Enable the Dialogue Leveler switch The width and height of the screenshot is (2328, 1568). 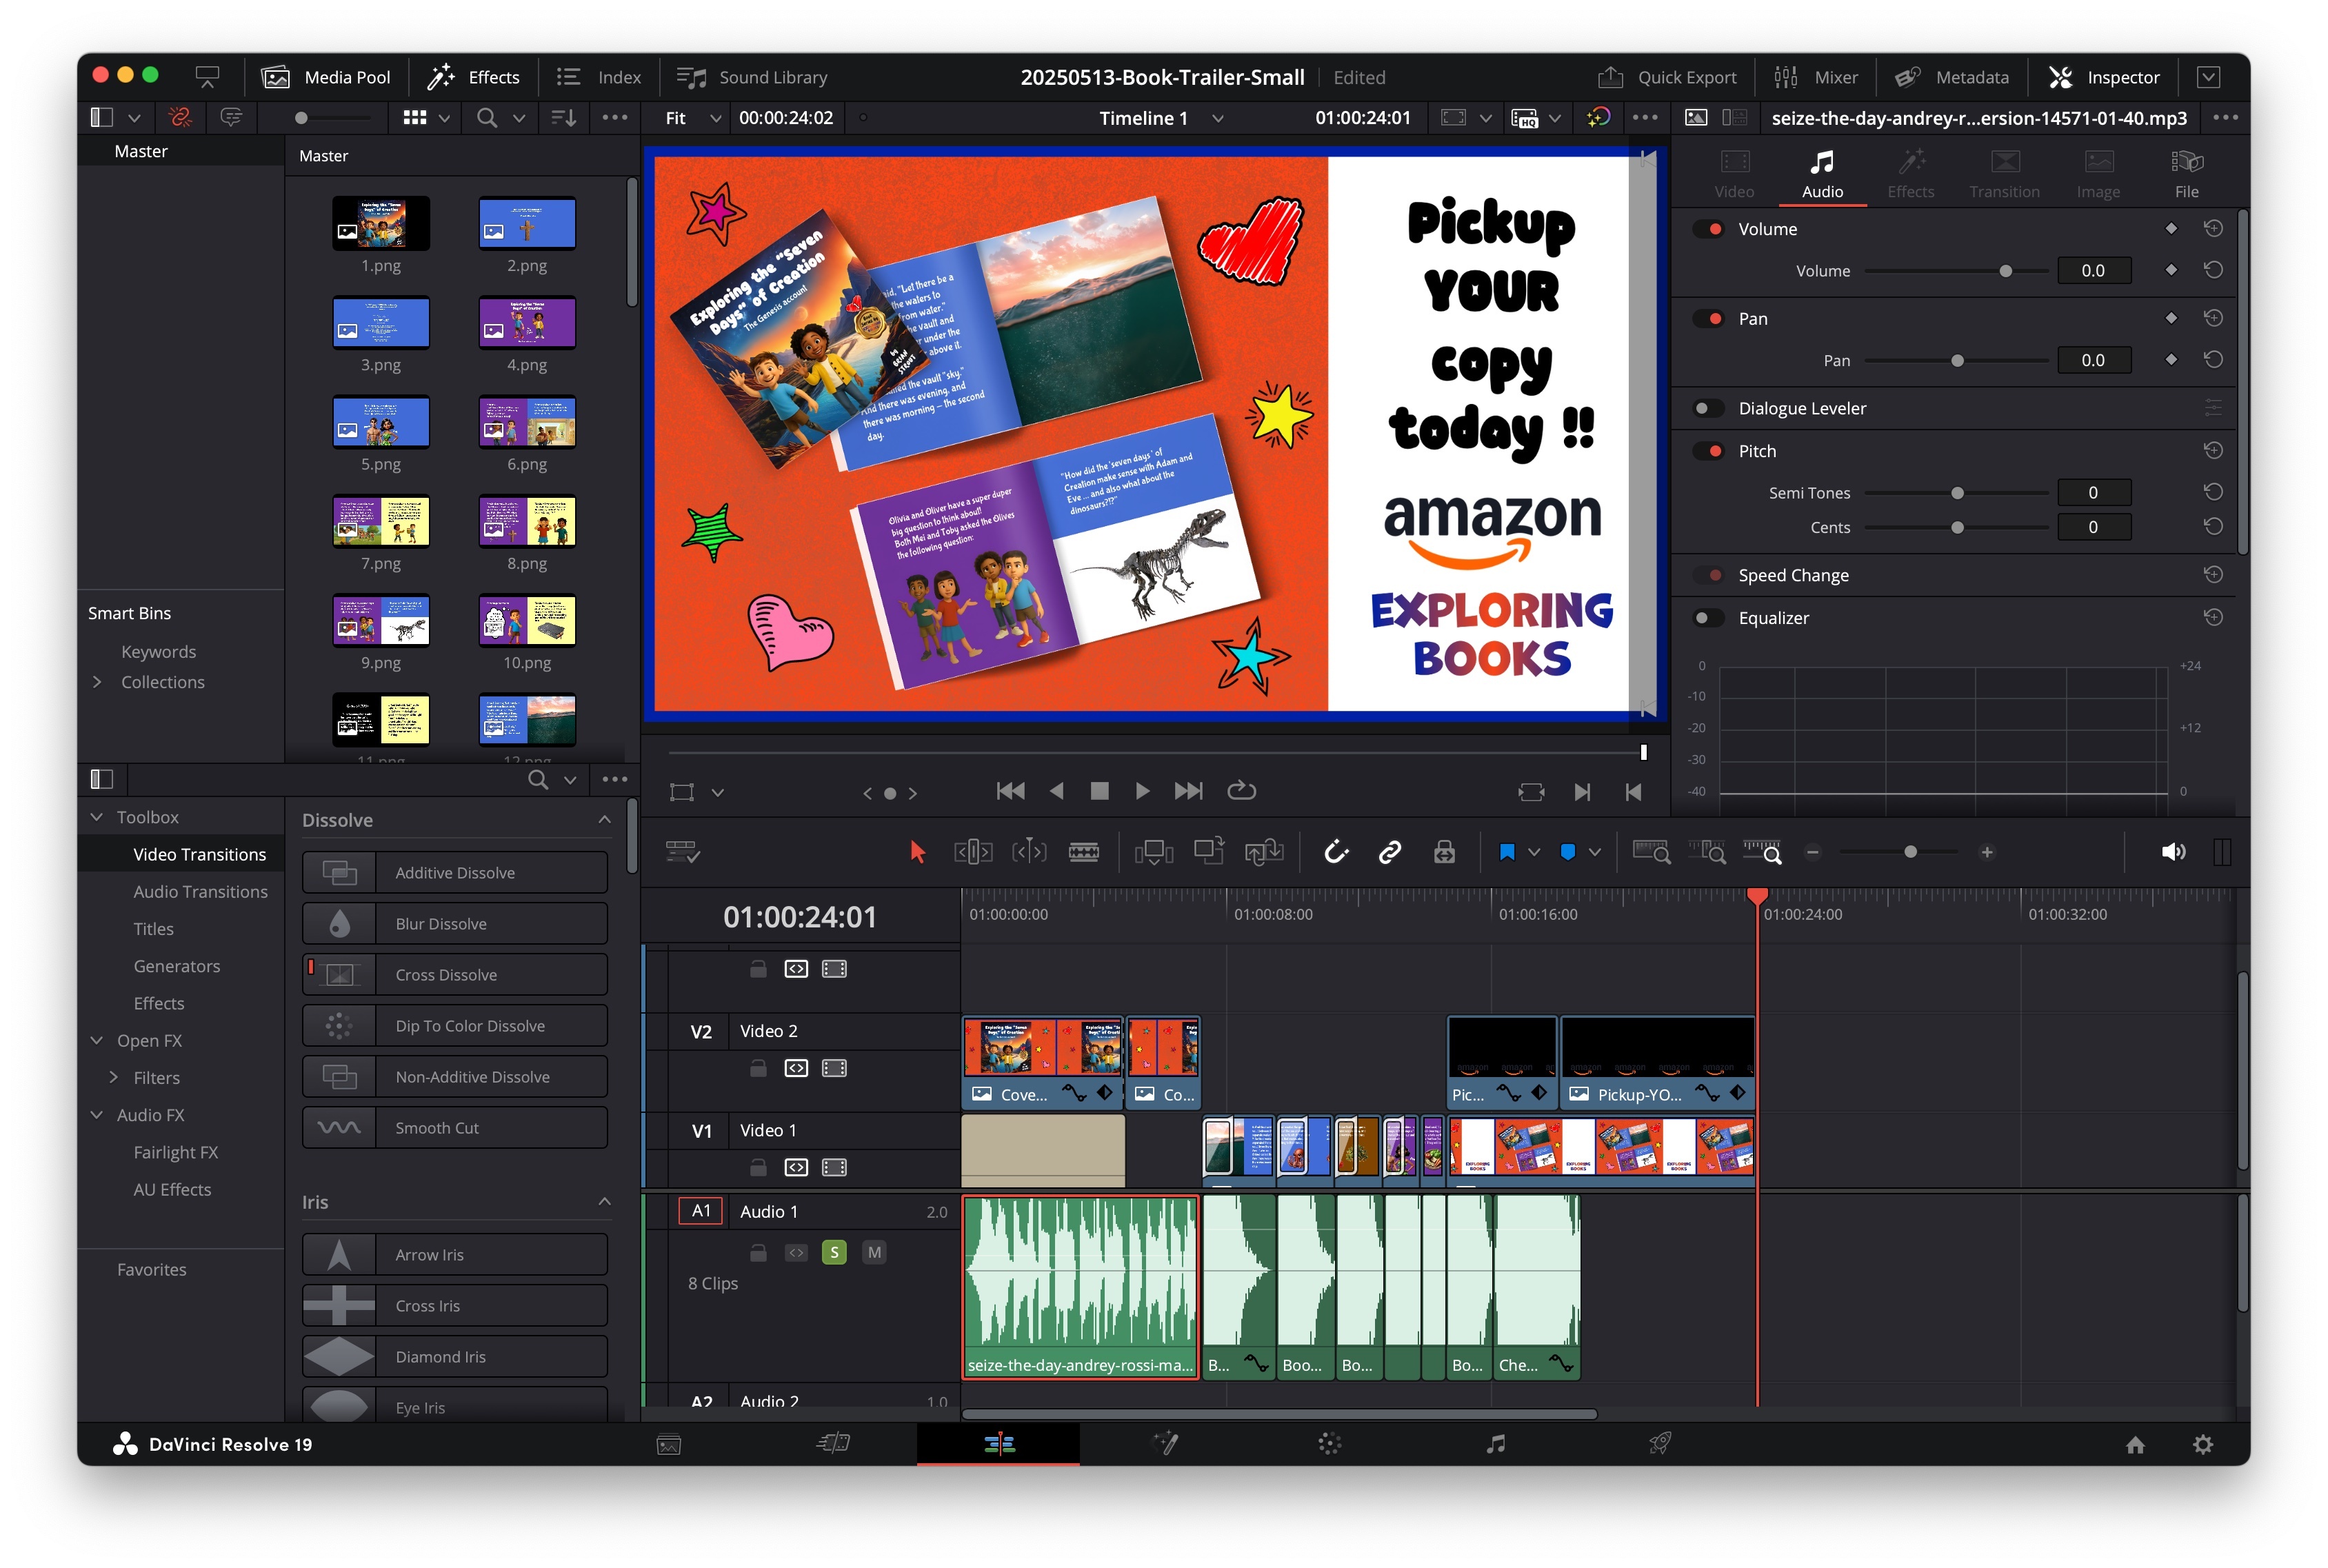coord(1708,408)
